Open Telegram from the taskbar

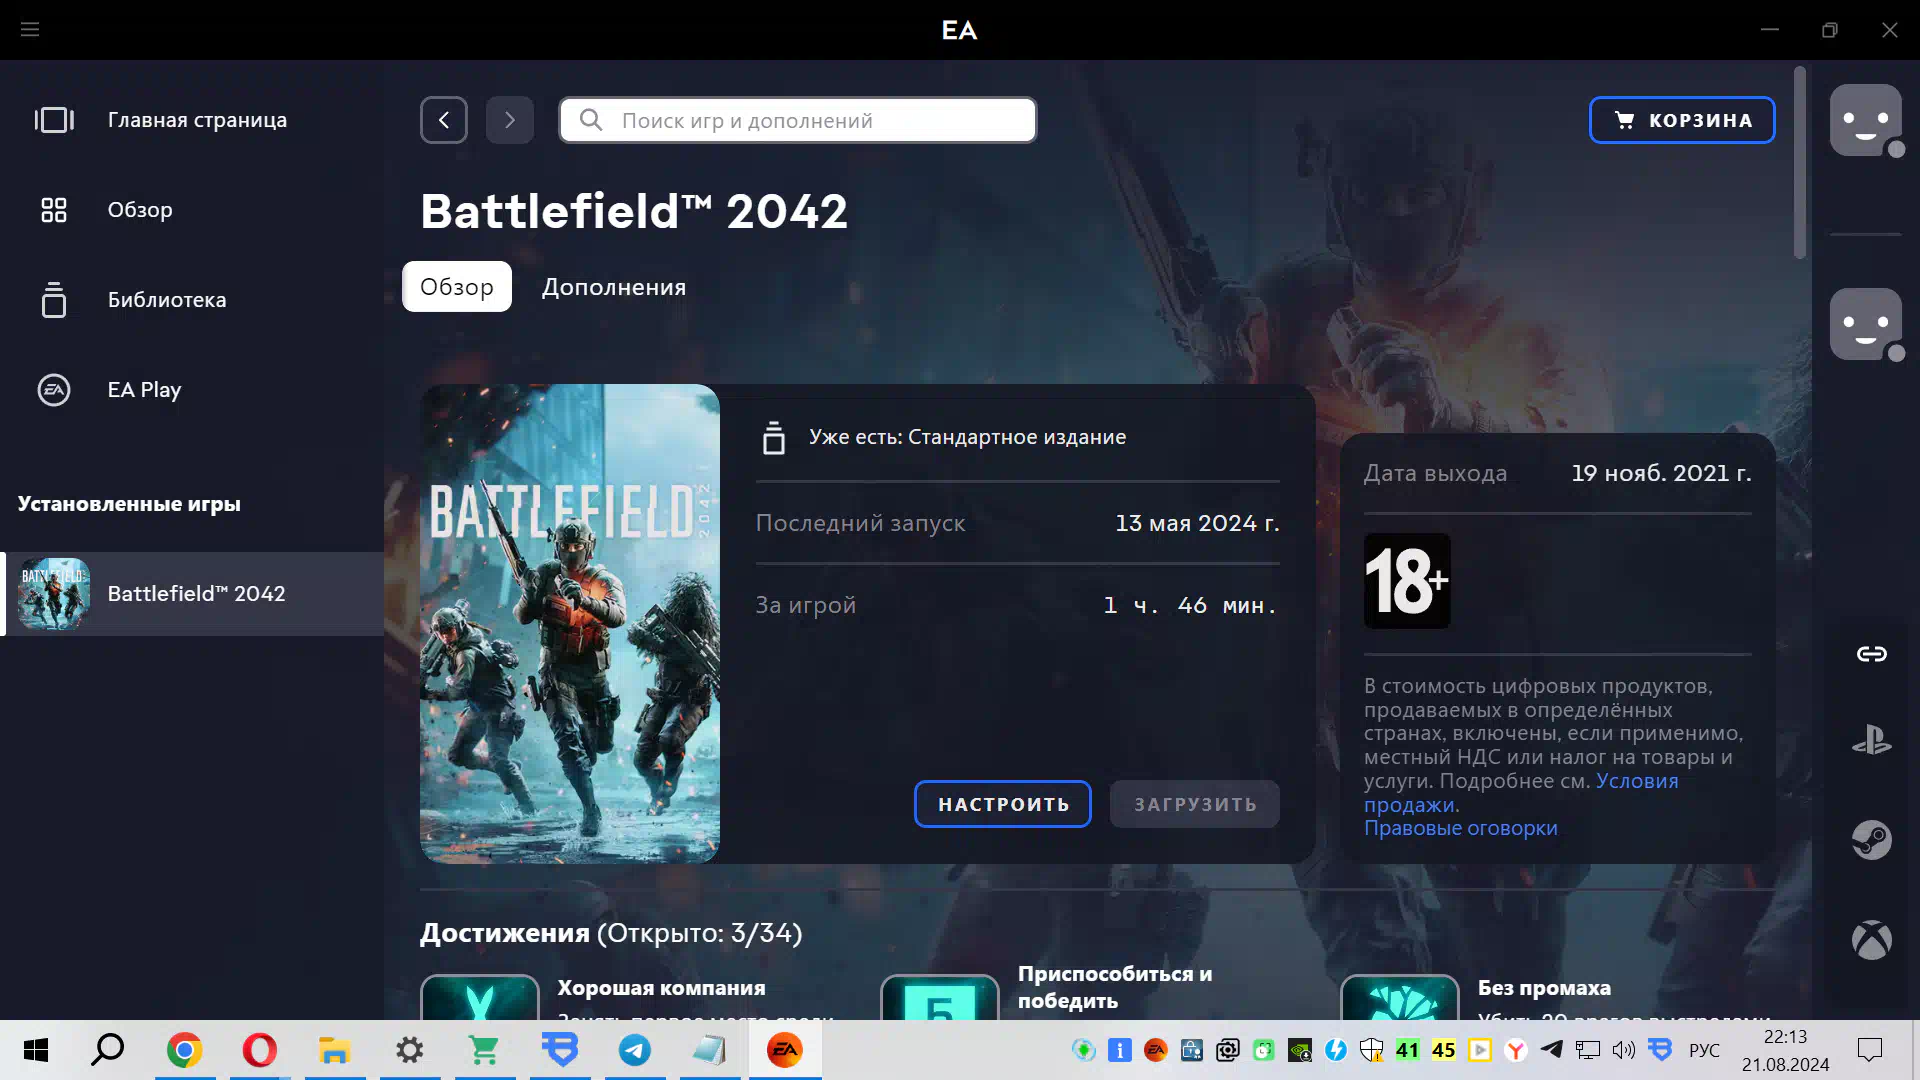(634, 1050)
